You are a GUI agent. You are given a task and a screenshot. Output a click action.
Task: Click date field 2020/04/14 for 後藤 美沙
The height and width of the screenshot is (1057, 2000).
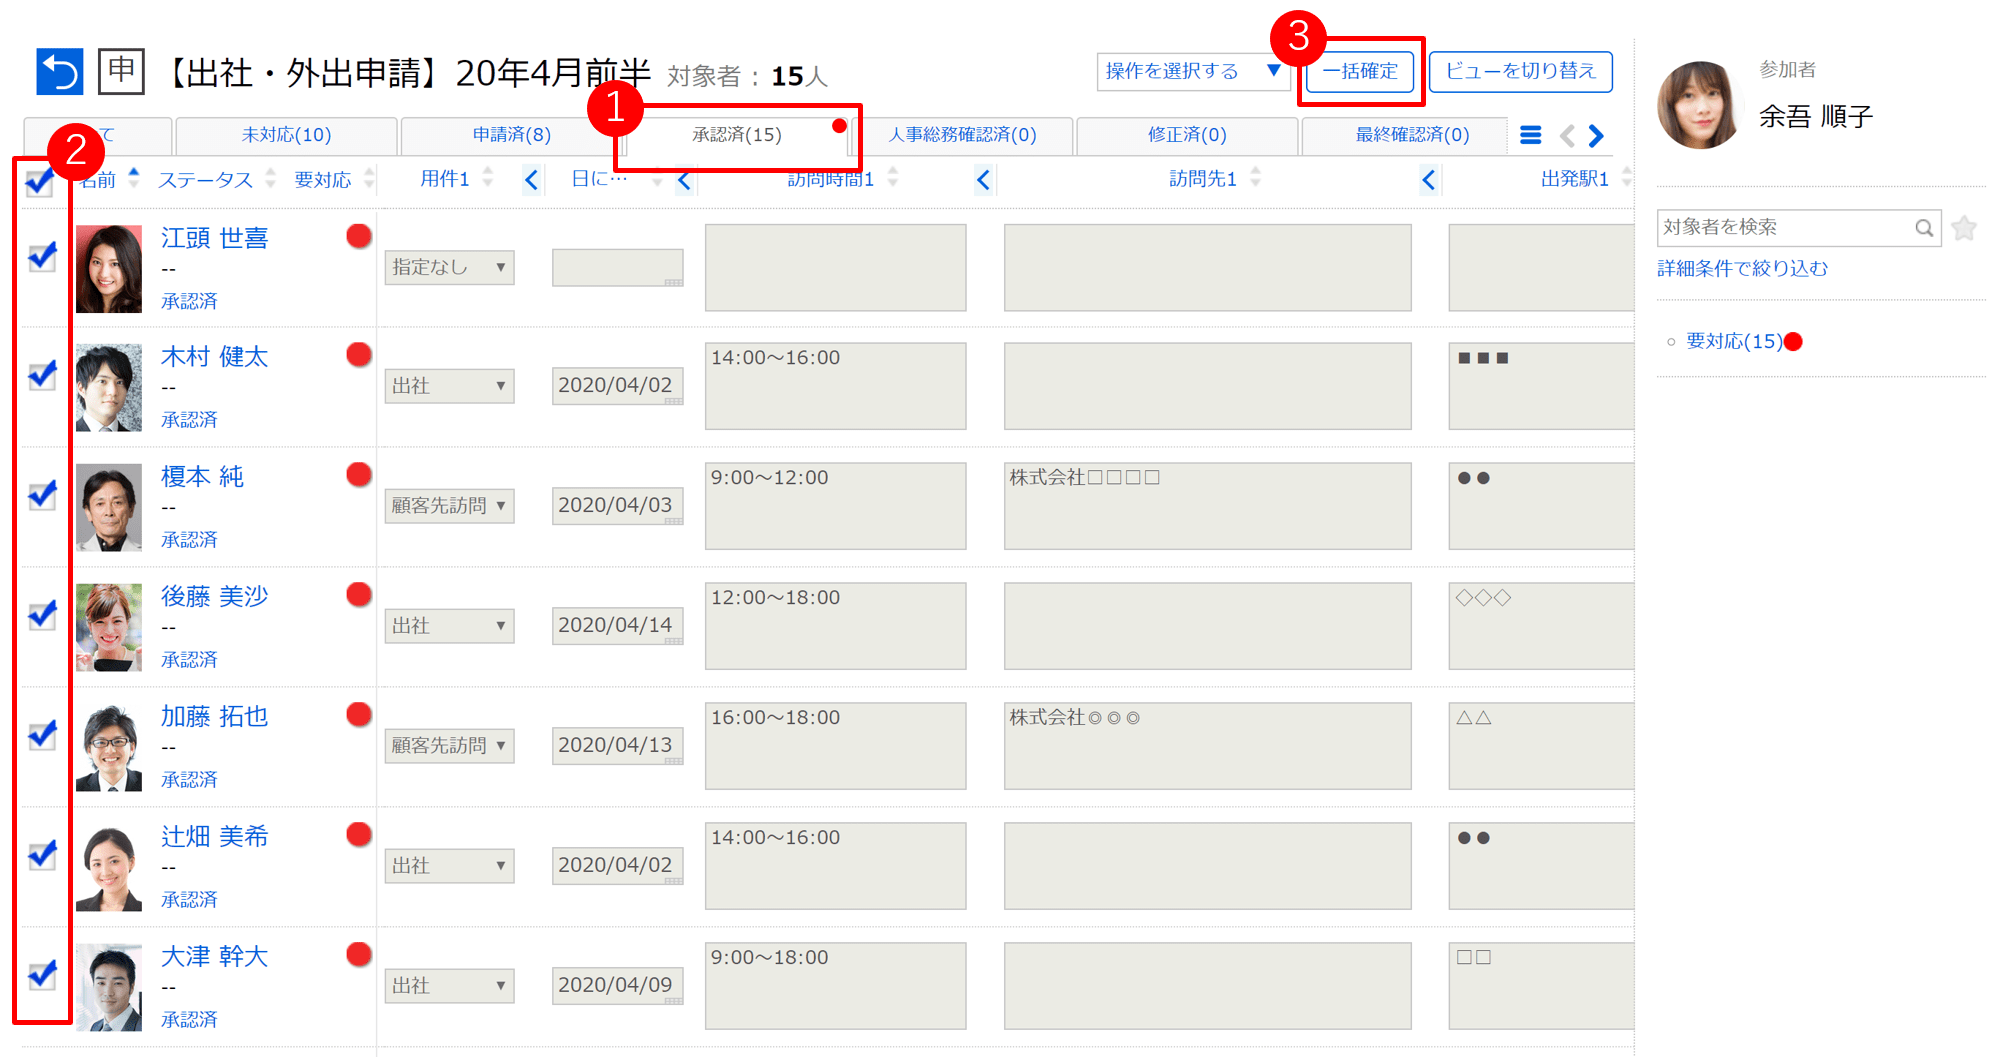[617, 625]
